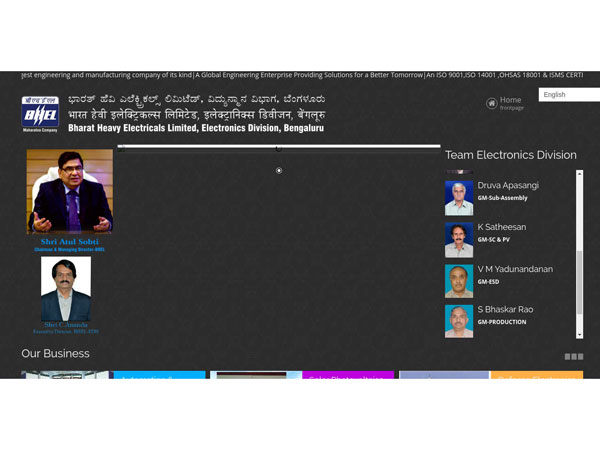The image size is (600, 450).
Task: Click Druva Apasangi's photo
Action: click(459, 197)
